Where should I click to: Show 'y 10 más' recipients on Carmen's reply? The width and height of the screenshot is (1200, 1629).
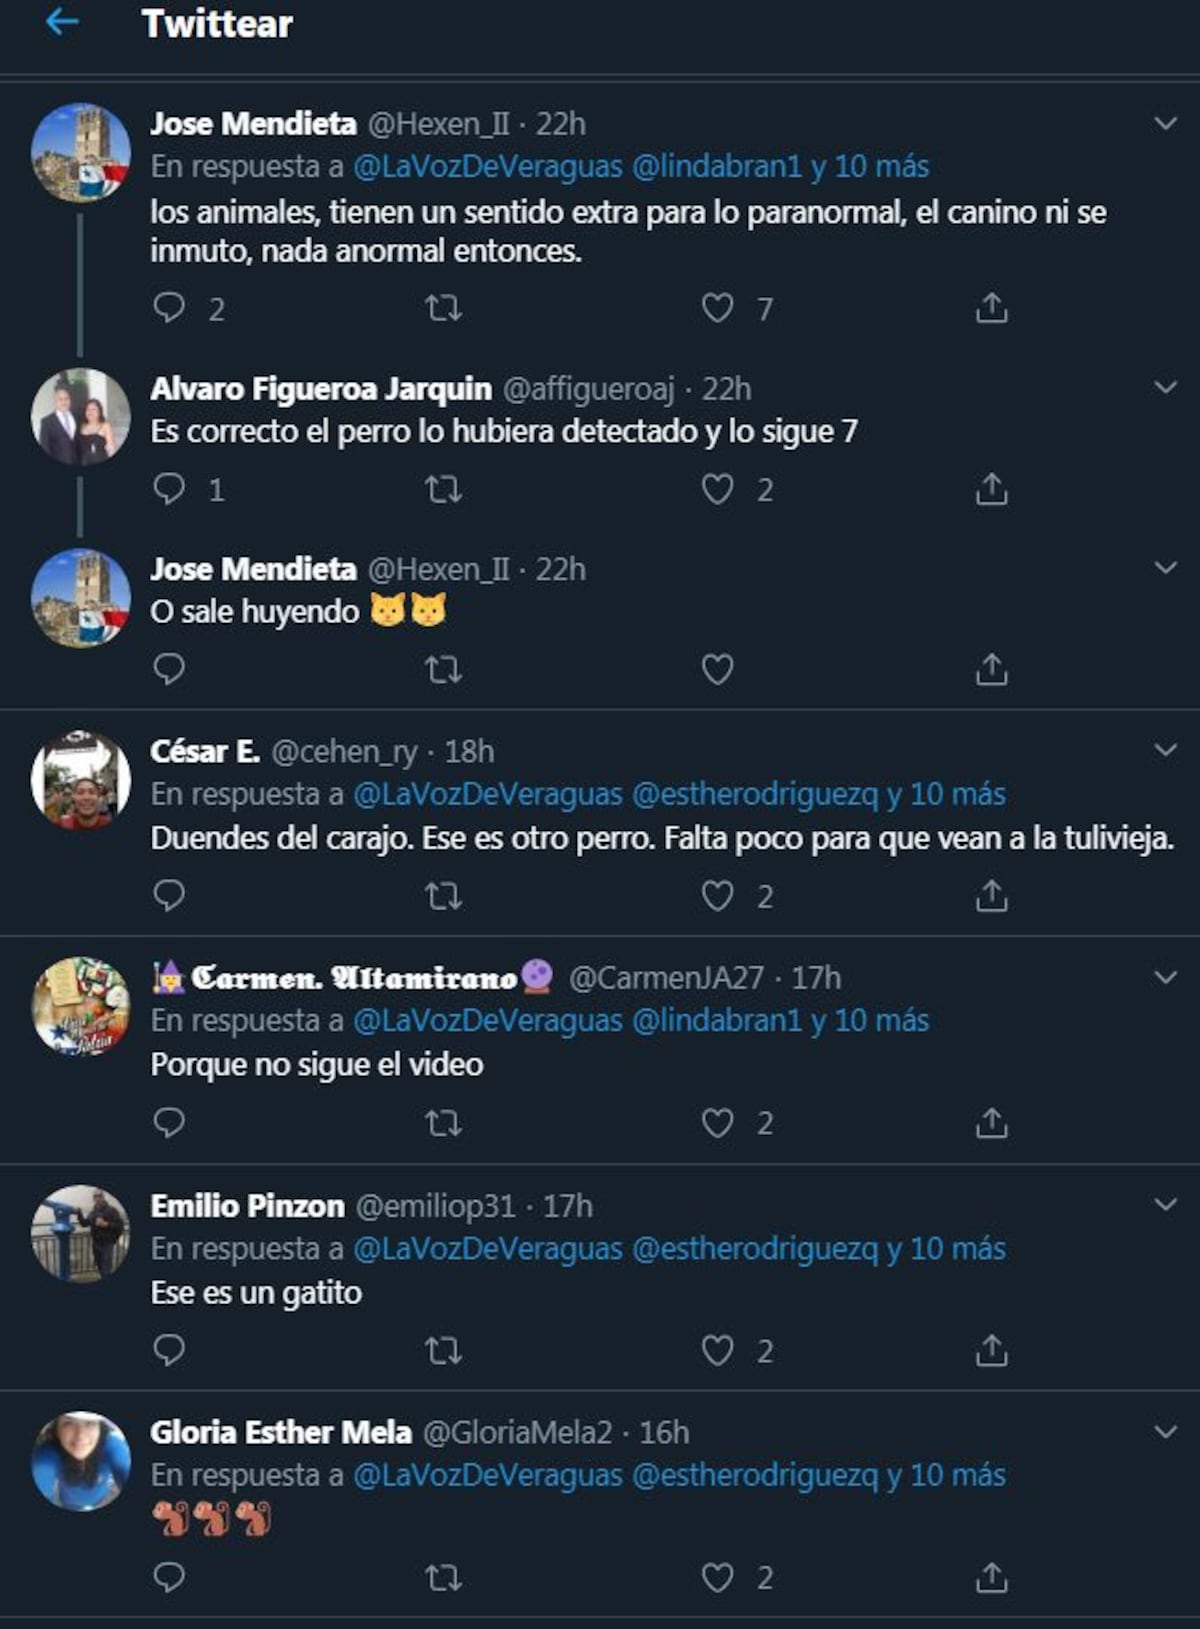(870, 1021)
